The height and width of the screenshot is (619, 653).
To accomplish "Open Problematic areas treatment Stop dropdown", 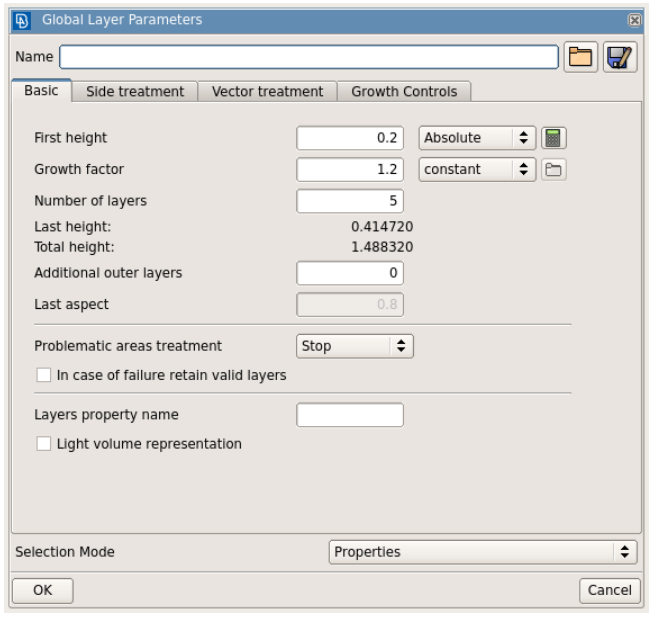I will pyautogui.click(x=355, y=346).
